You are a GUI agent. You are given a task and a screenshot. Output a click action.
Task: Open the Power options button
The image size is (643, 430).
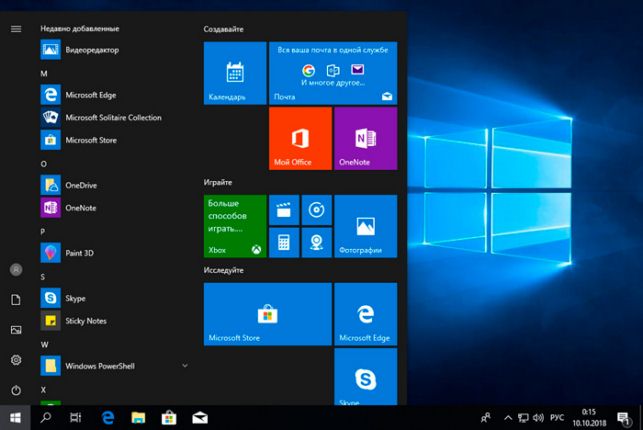pos(16,390)
